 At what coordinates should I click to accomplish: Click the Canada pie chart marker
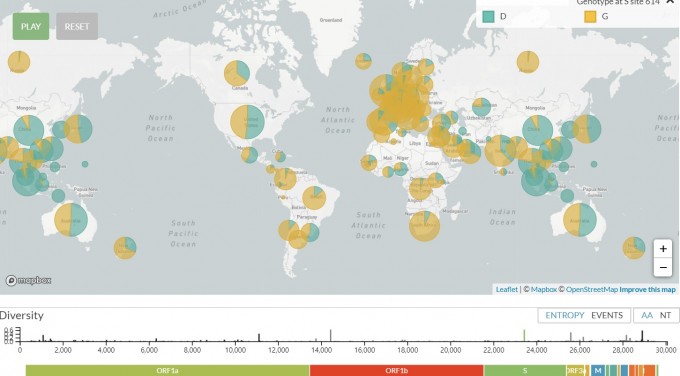click(237, 73)
